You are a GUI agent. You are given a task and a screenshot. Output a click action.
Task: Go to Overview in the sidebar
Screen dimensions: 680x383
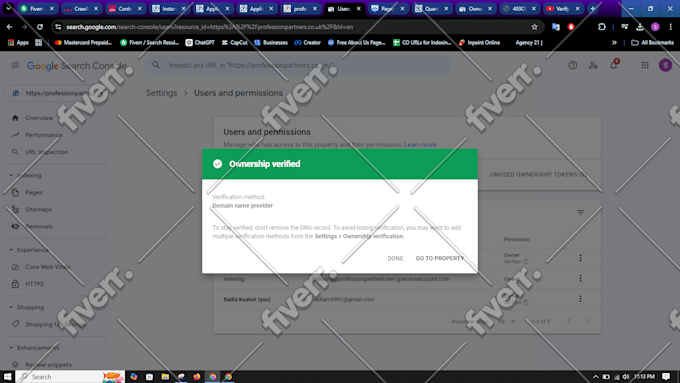[x=39, y=118]
